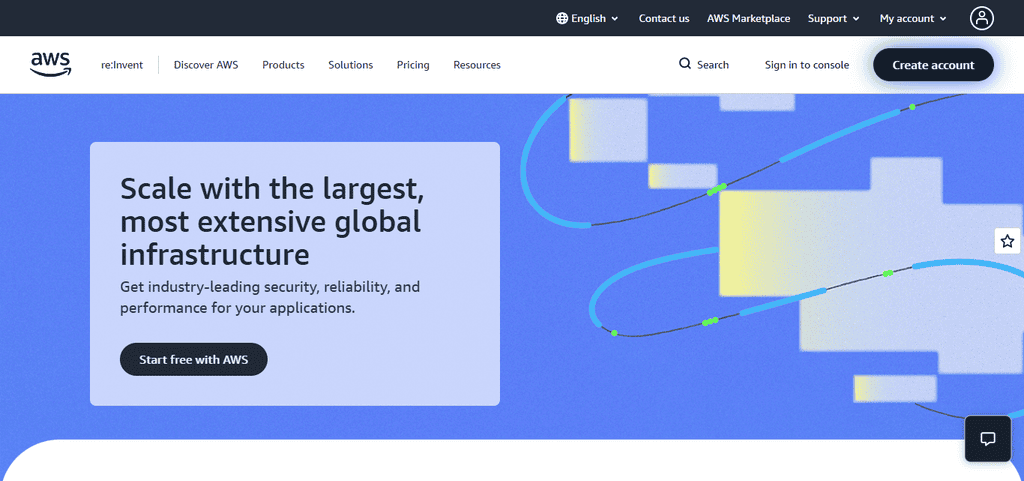Screen dimensions: 1024x481
Task: Open the Solutions menu
Action: tap(351, 65)
